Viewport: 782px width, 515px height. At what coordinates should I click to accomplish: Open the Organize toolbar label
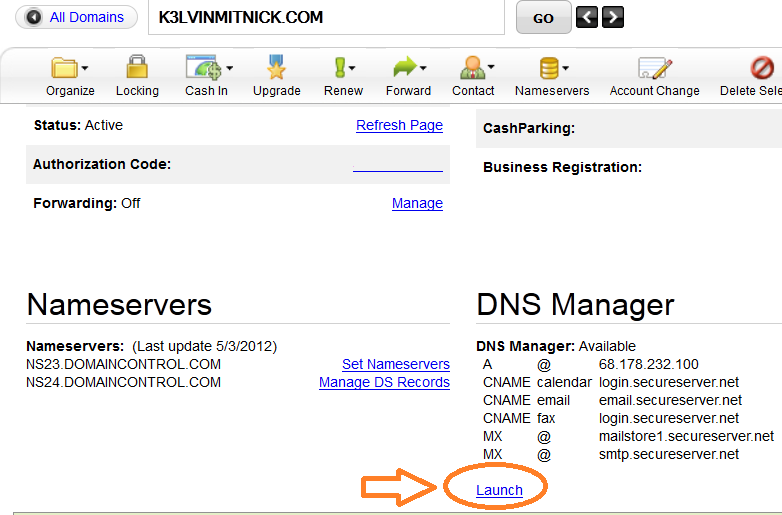70,91
